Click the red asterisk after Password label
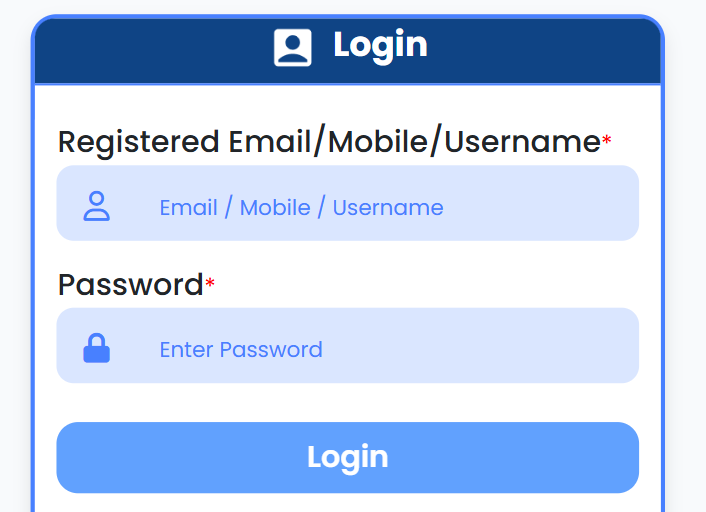The image size is (706, 512). [210, 285]
